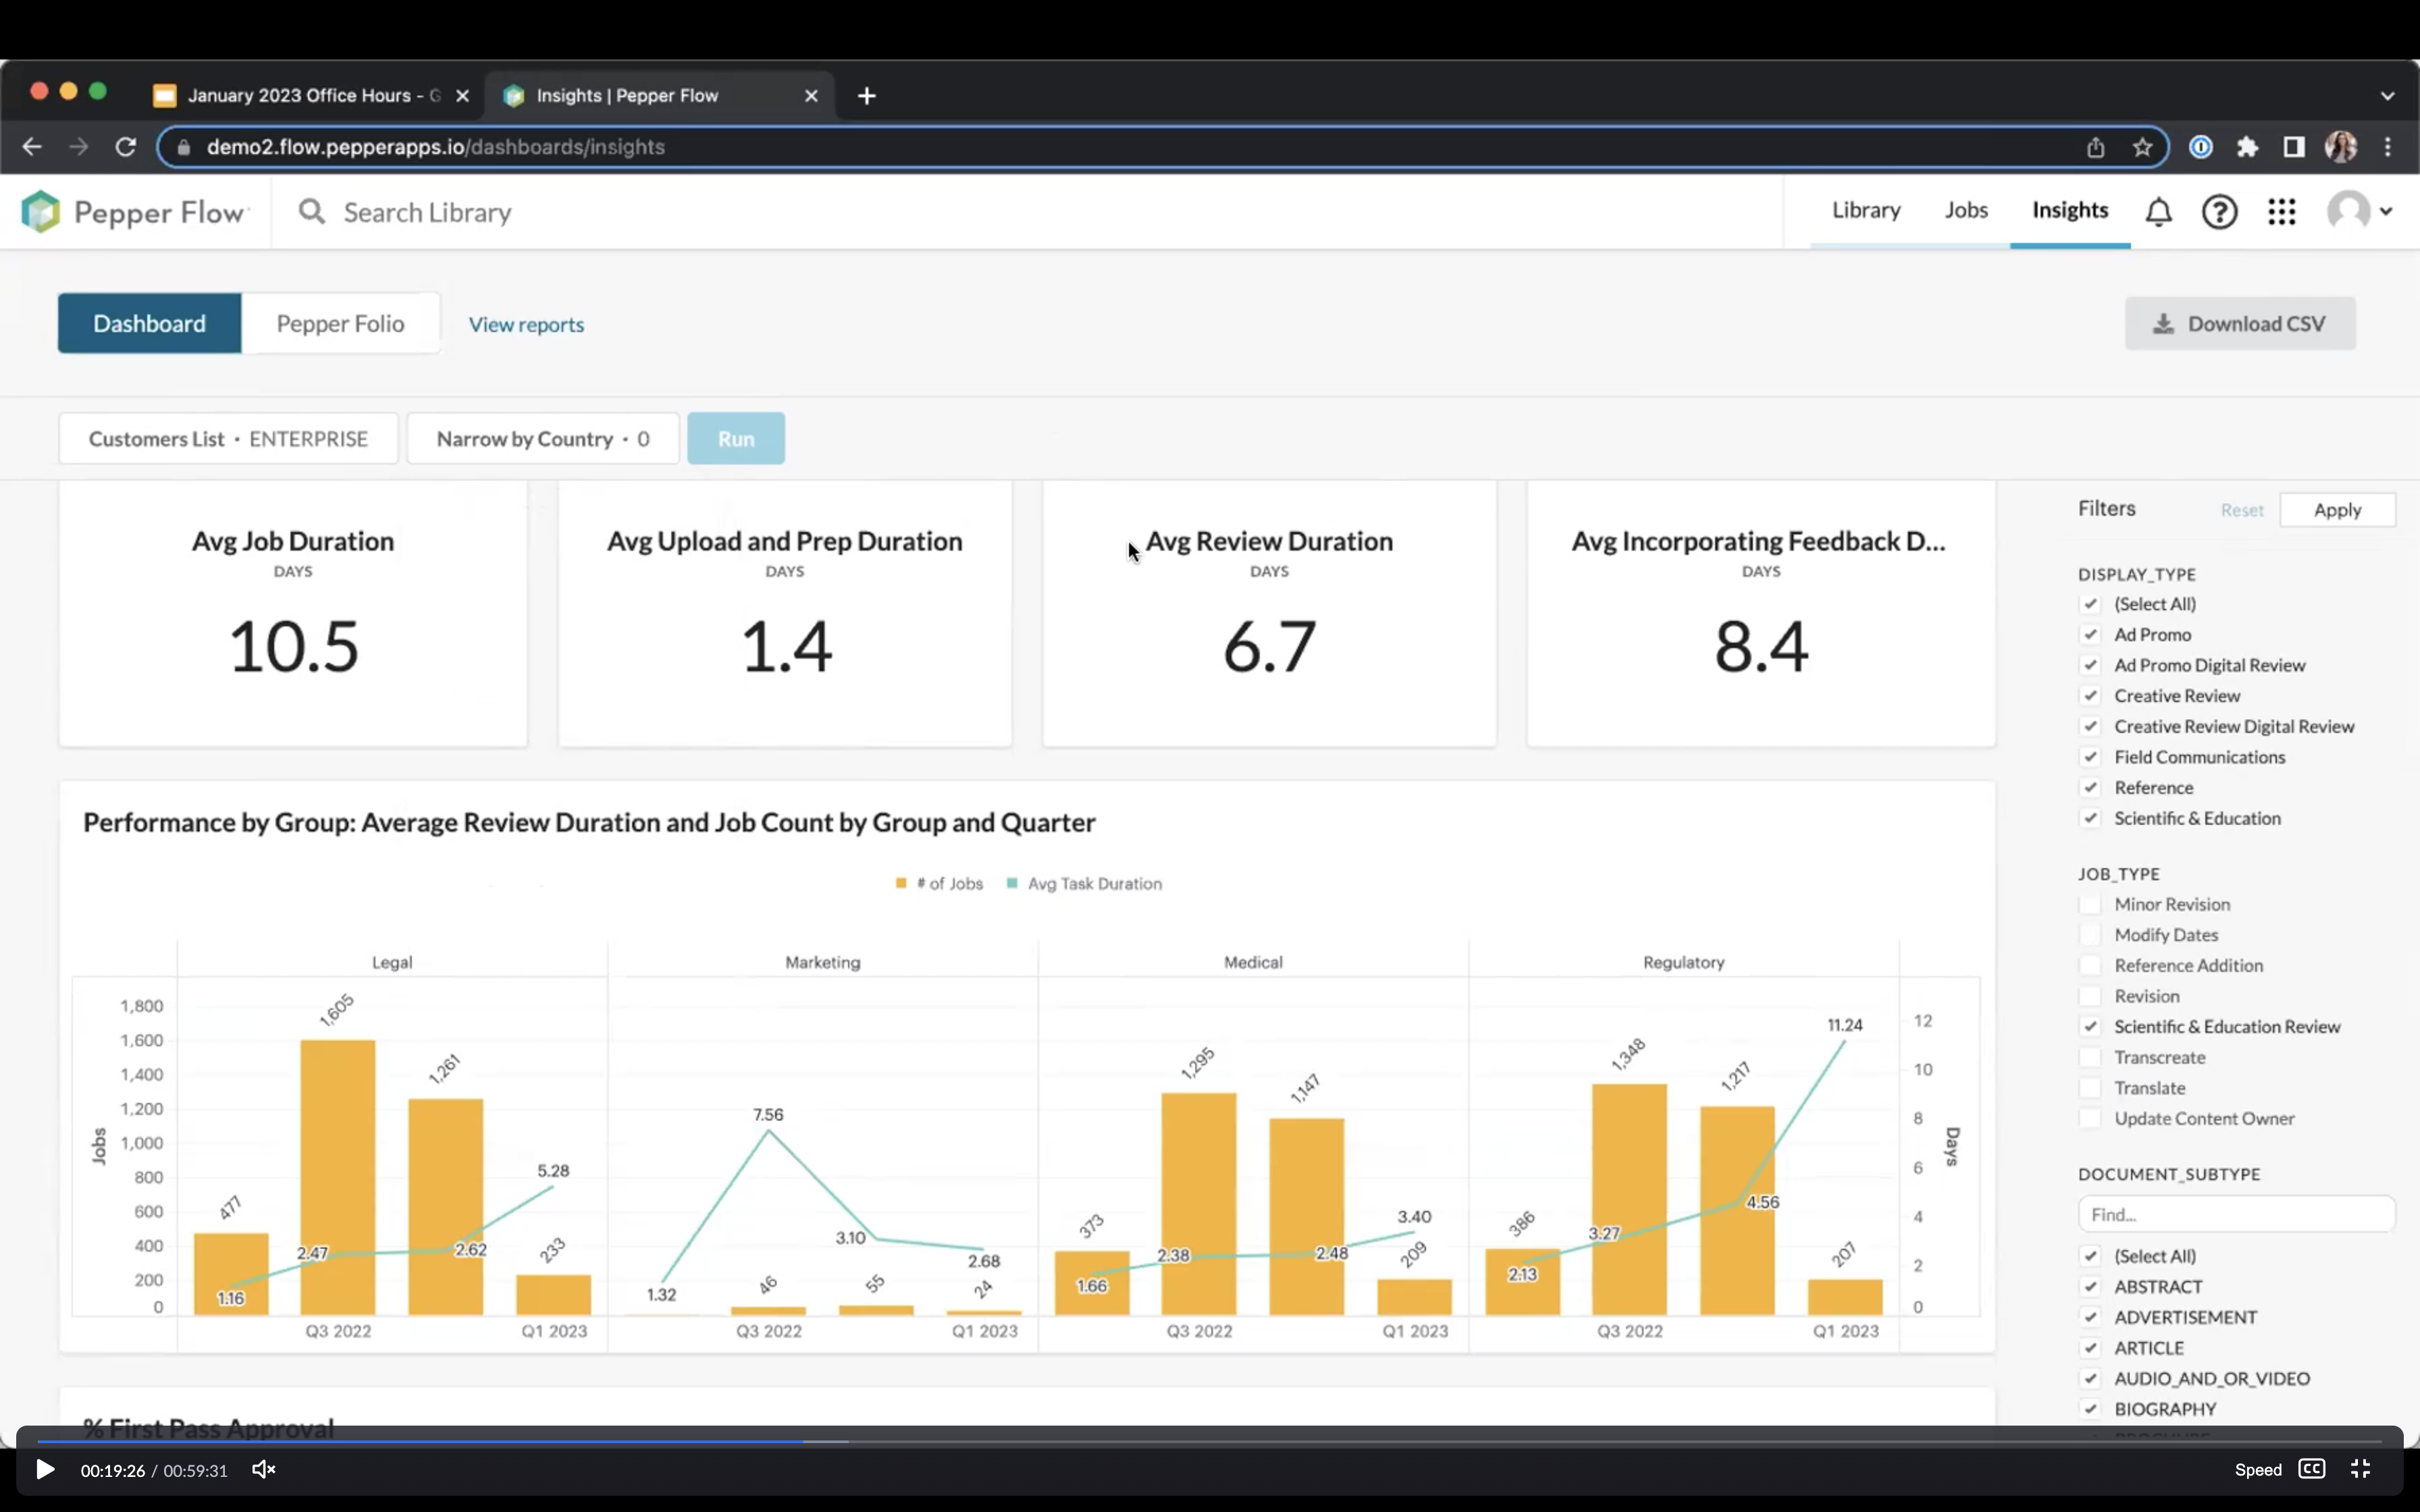The image size is (2420, 1512).
Task: Uncheck Field Communications checkbox
Action: point(2089,757)
